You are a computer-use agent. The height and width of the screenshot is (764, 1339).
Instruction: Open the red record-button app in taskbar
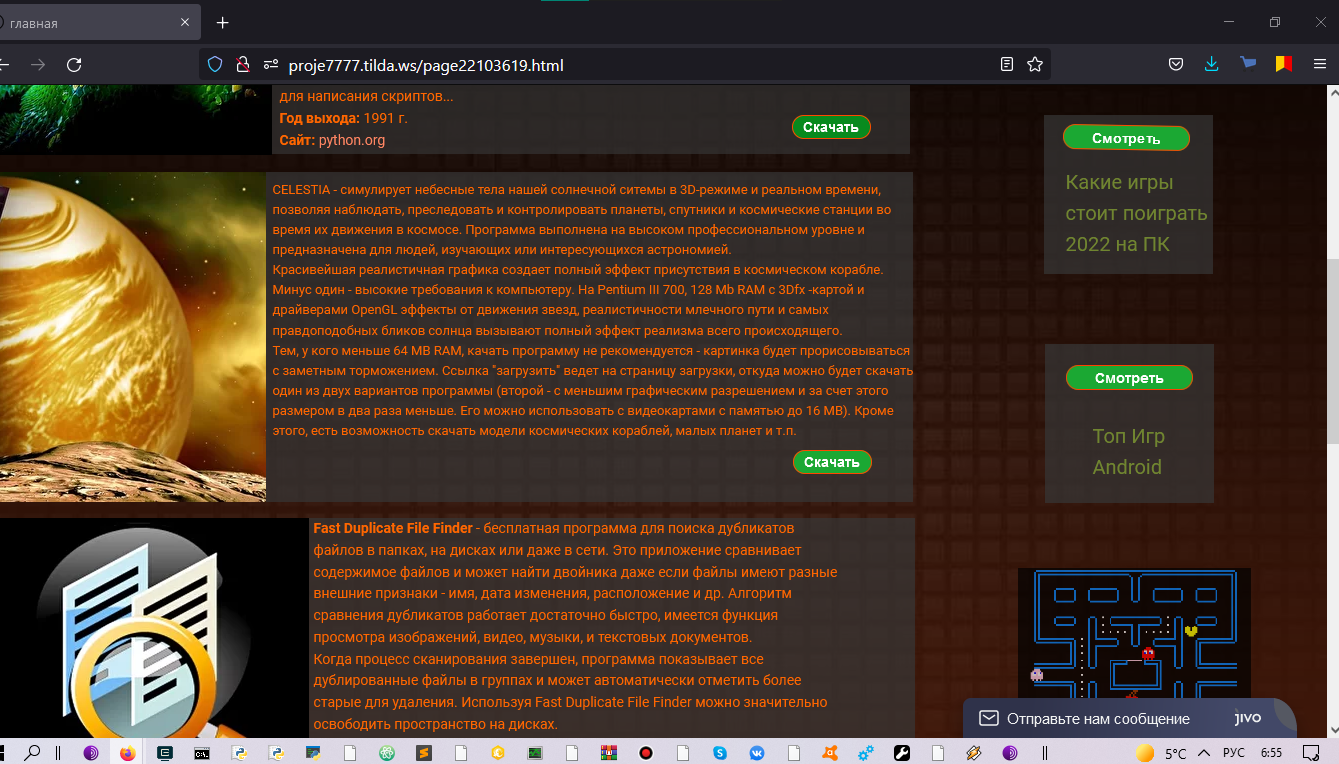[646, 752]
